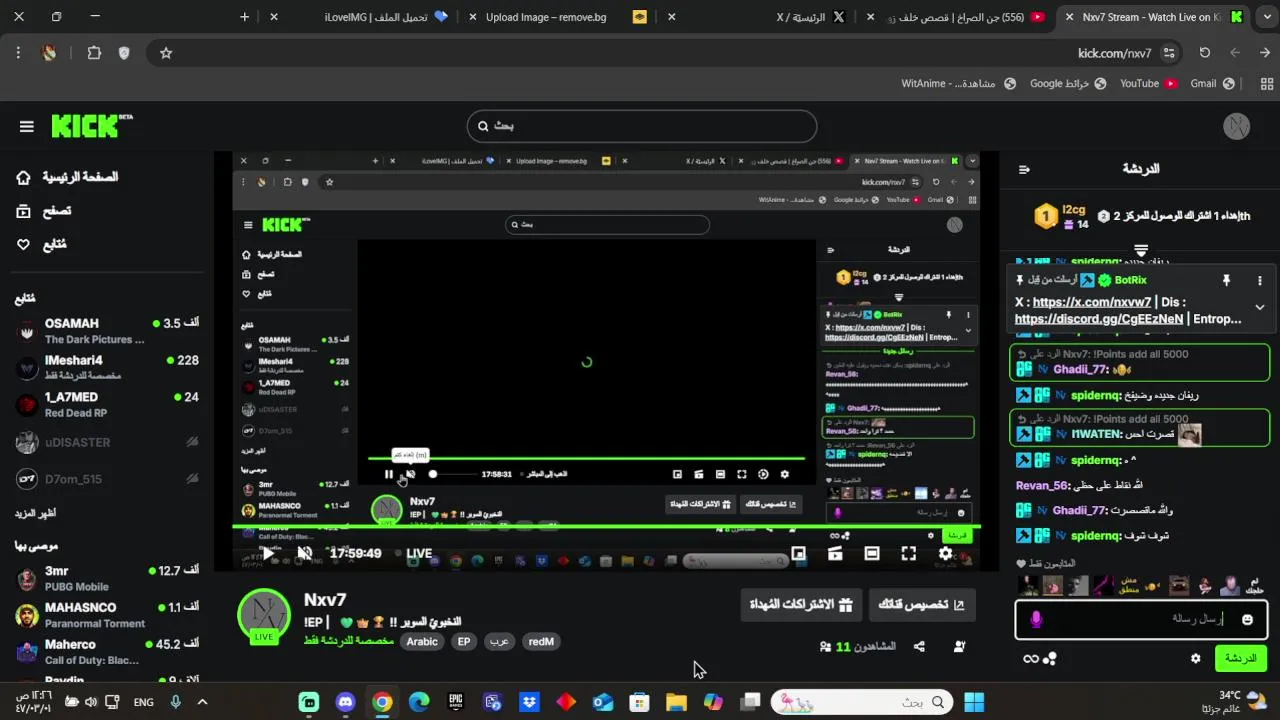
Task: Select the EP tag
Action: pos(464,642)
